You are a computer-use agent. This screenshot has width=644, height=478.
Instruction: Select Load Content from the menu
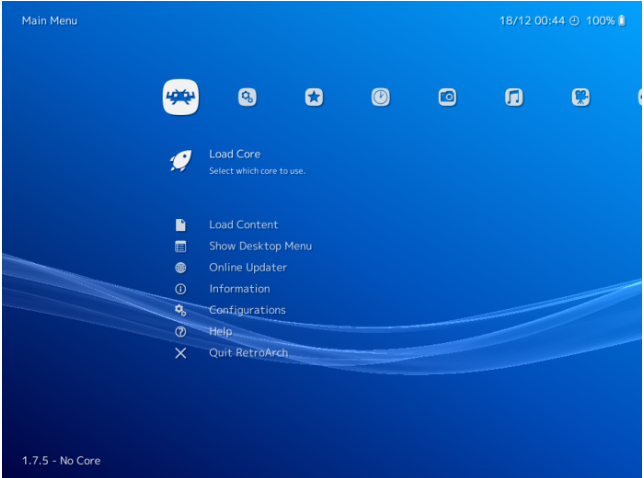coord(244,225)
